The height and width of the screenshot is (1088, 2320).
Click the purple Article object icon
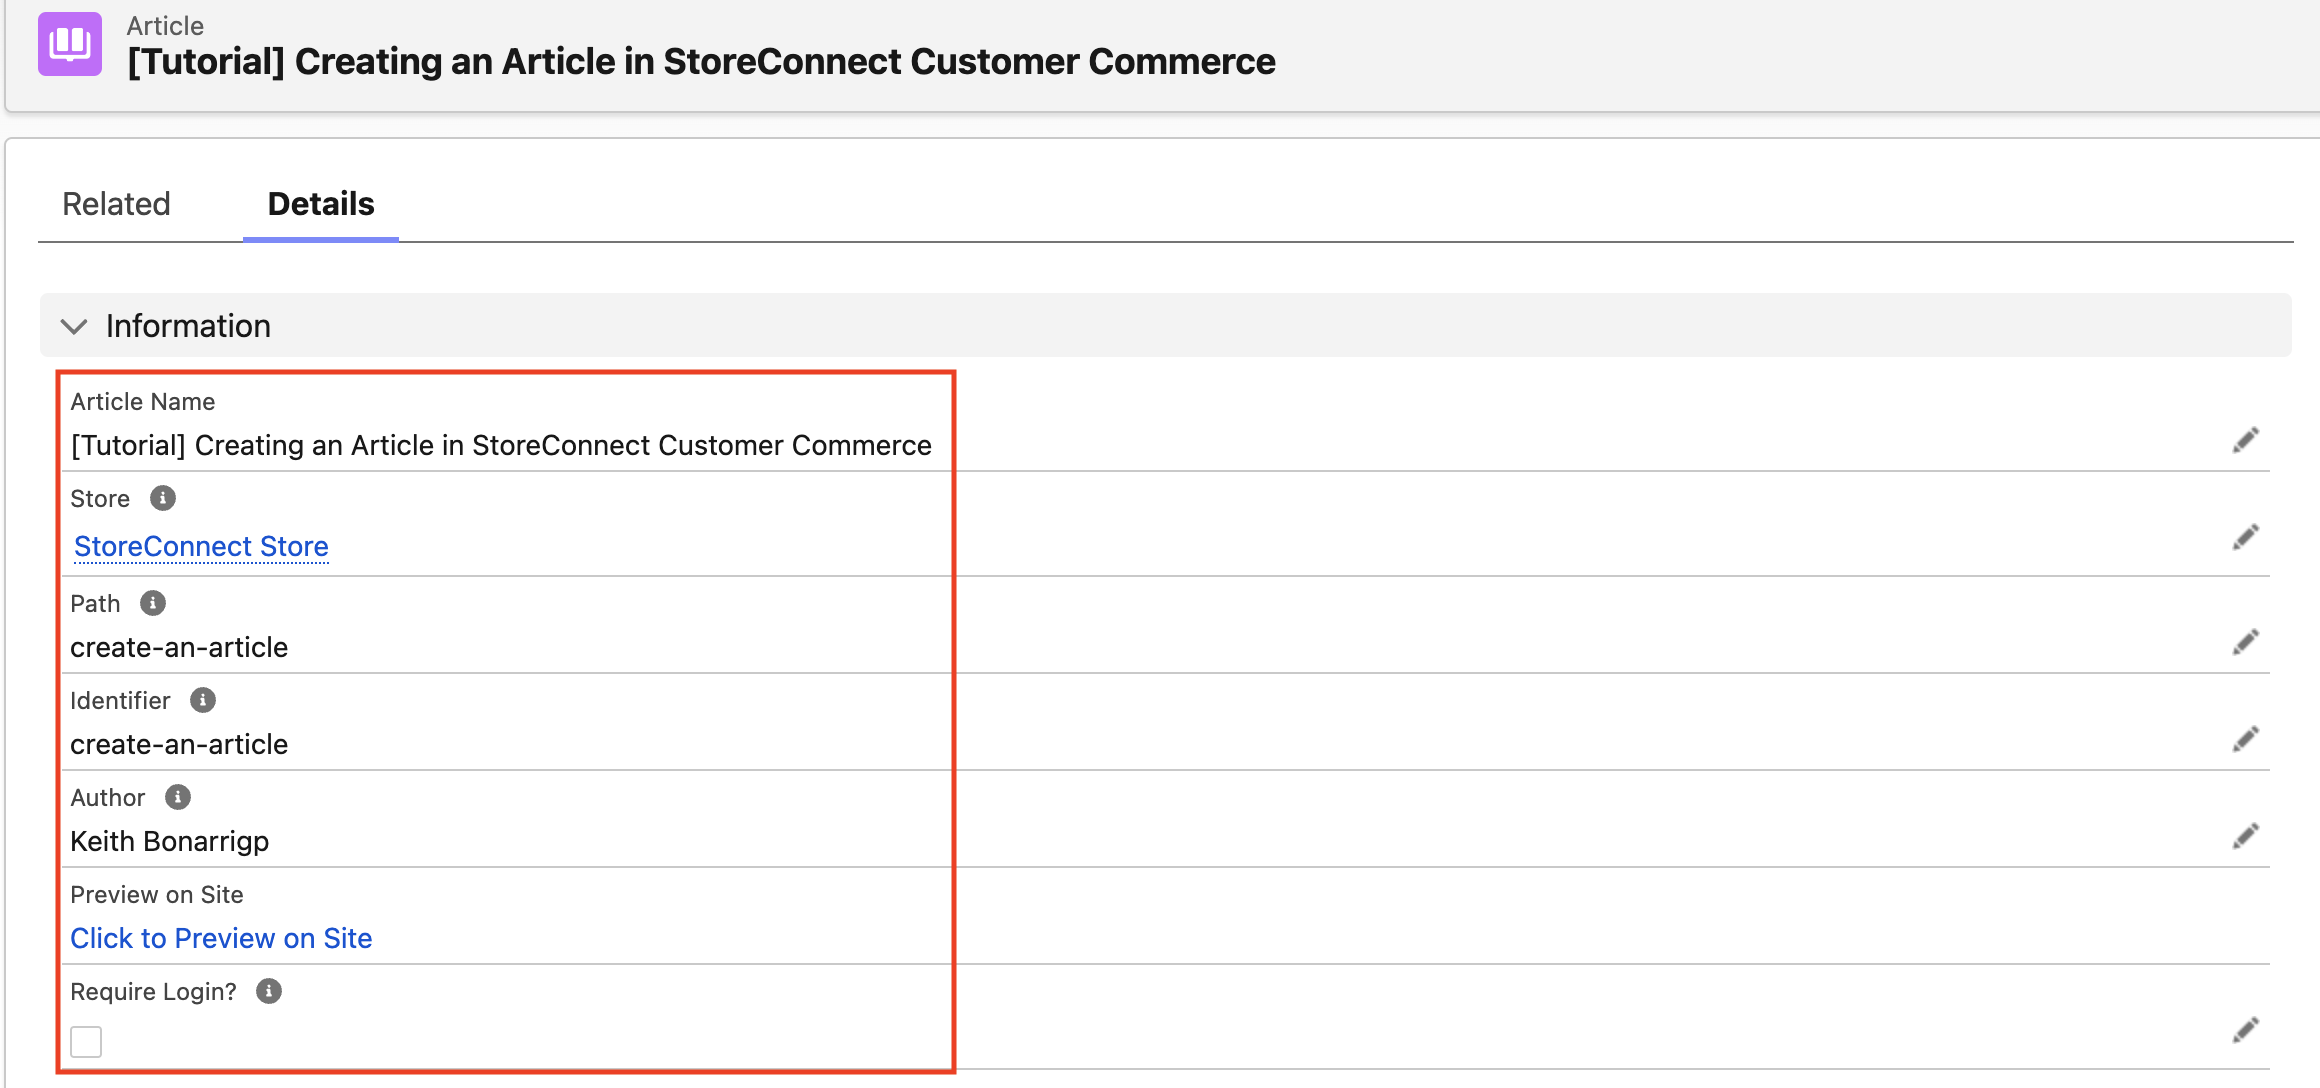pyautogui.click(x=70, y=44)
